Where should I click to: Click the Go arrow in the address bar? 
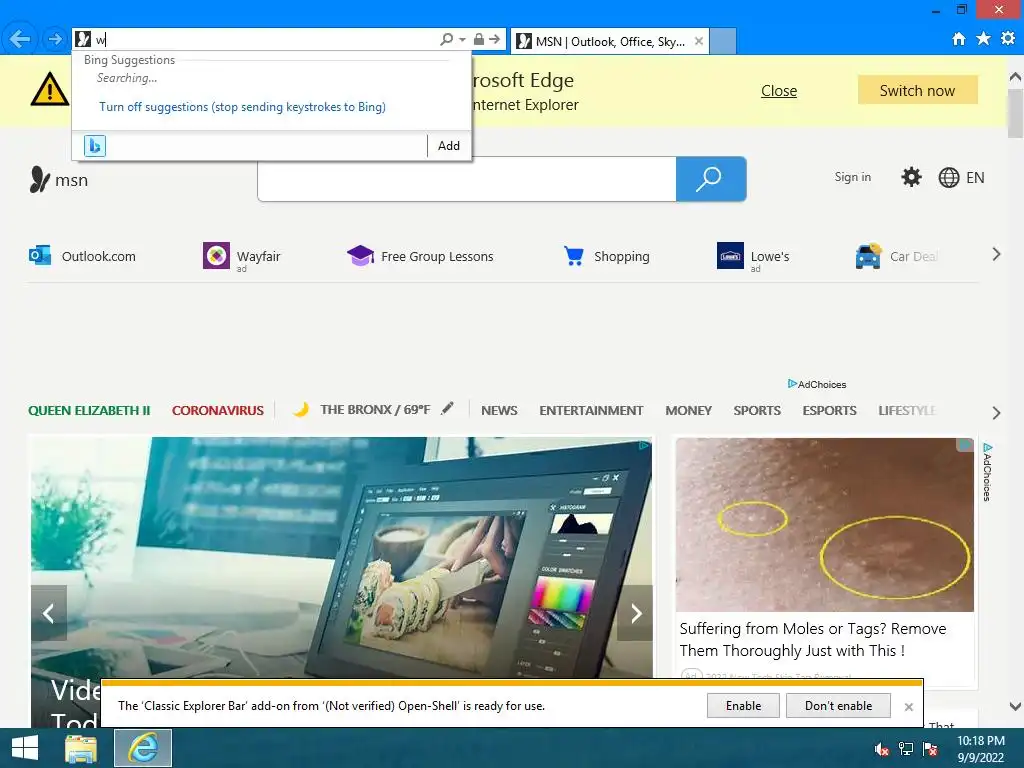(495, 39)
